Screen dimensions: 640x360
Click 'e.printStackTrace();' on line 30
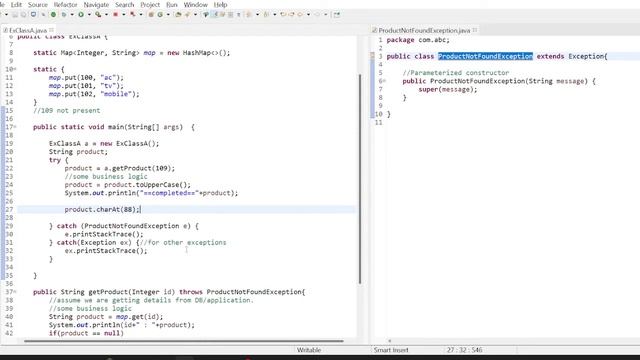tap(104, 234)
